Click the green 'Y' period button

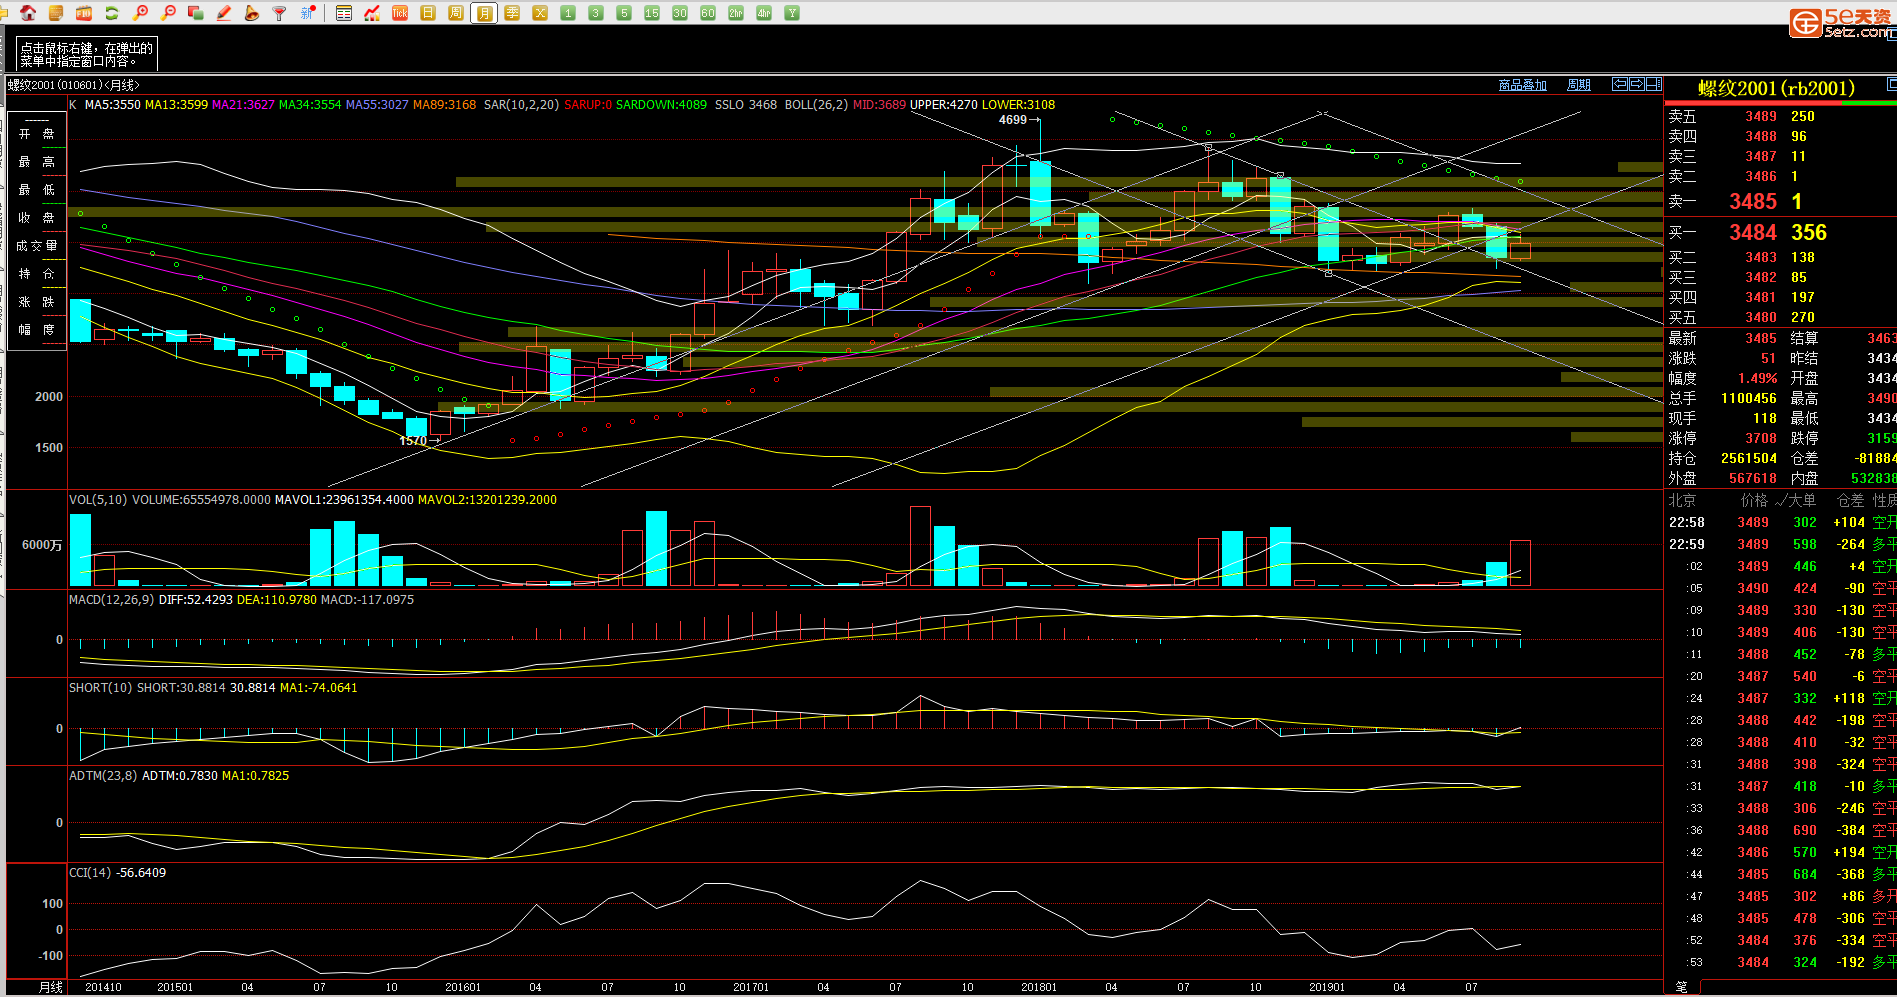(x=792, y=13)
